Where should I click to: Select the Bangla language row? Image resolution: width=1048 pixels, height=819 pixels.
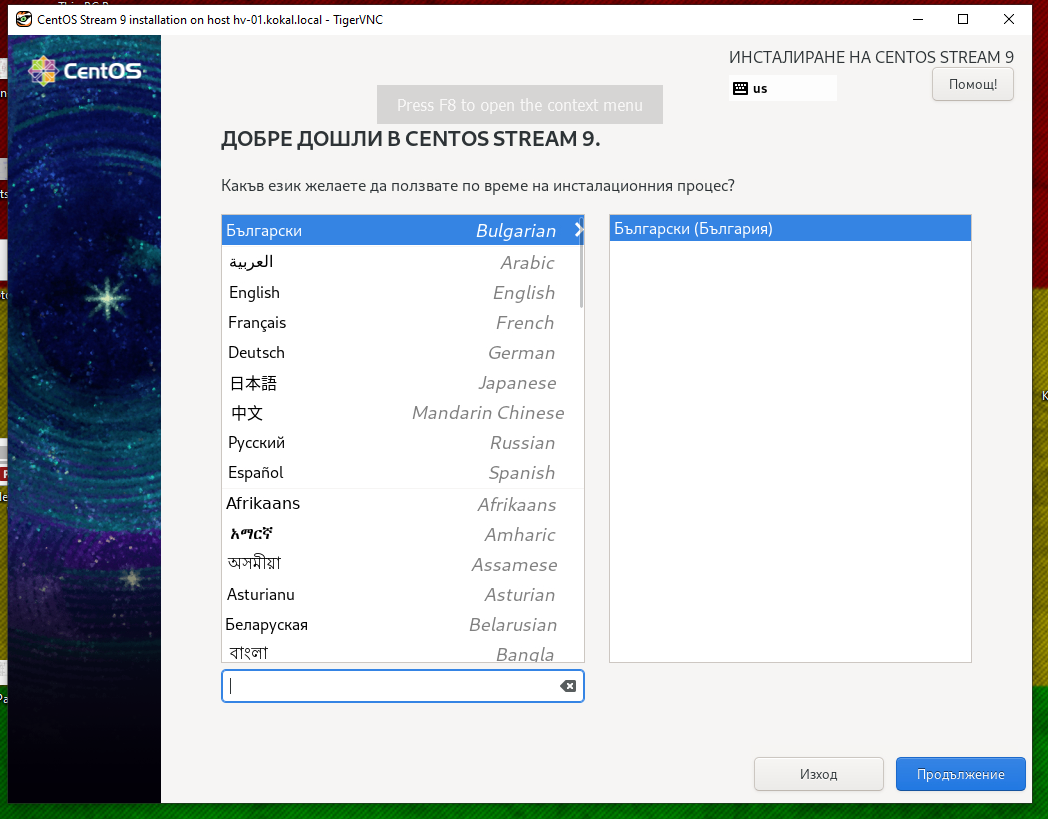pyautogui.click(x=402, y=651)
